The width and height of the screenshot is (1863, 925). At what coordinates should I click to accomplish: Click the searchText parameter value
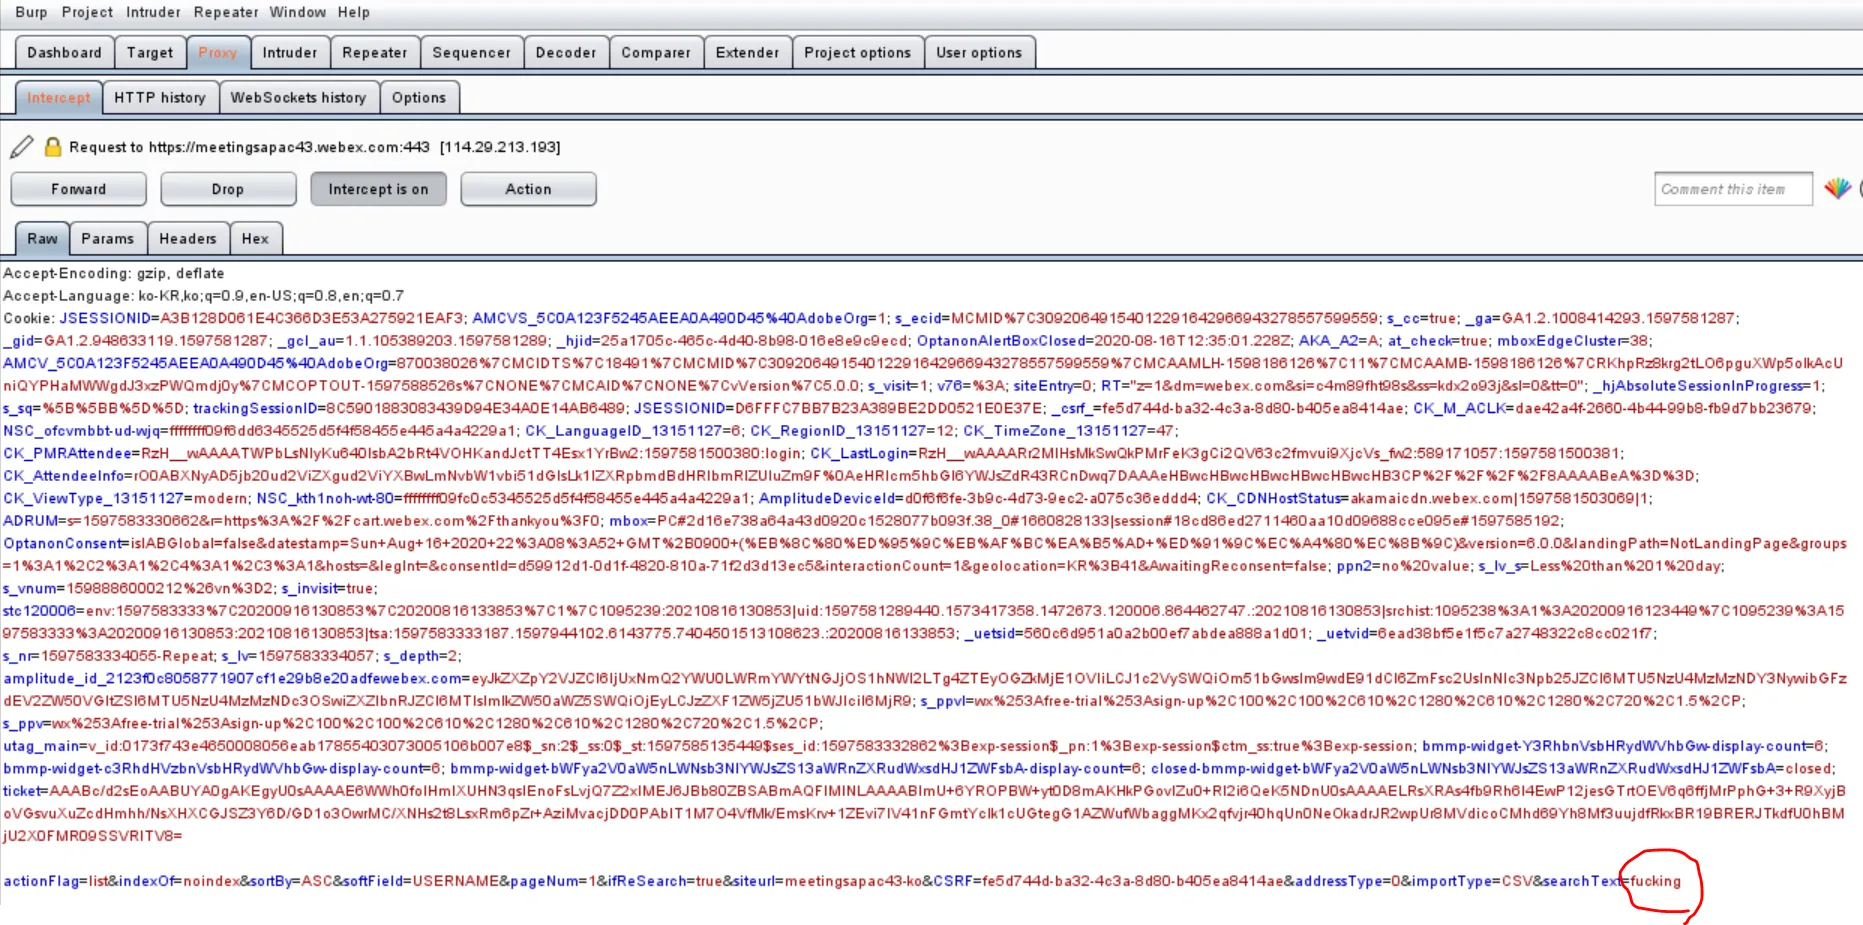[1655, 881]
